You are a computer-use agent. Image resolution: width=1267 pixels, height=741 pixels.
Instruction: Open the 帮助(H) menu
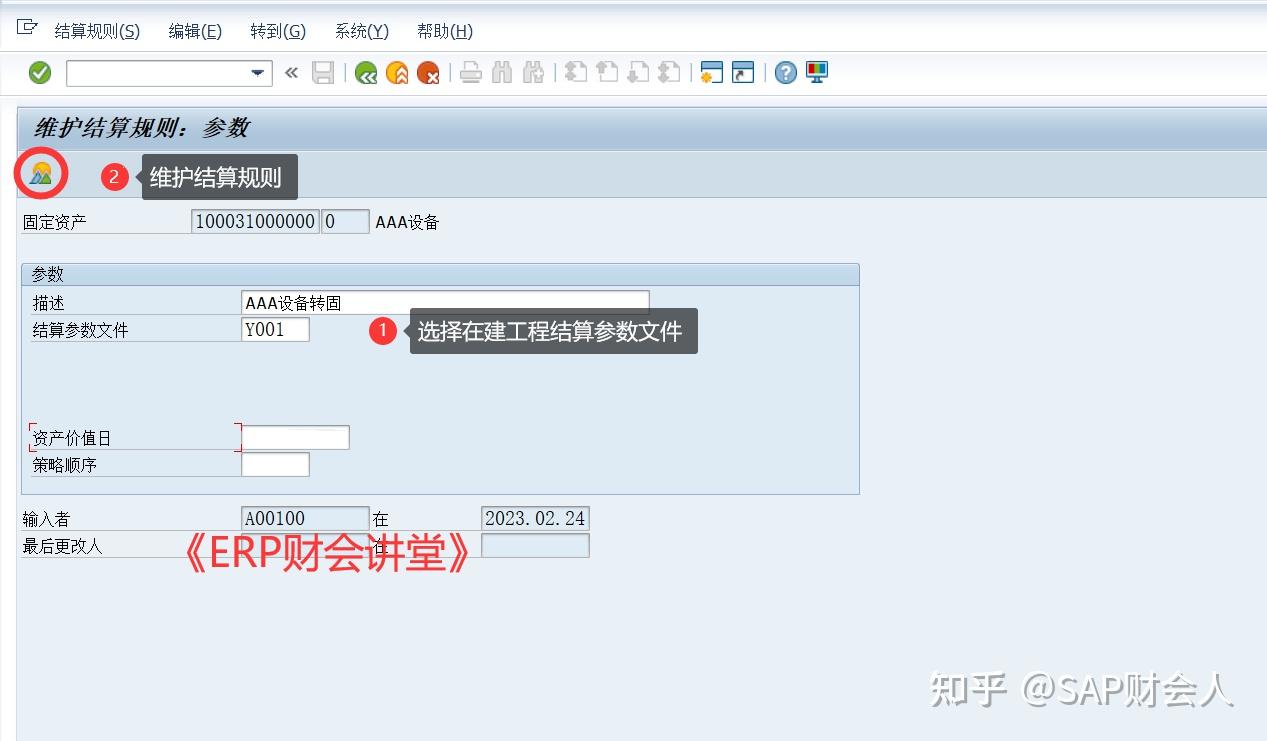point(444,31)
